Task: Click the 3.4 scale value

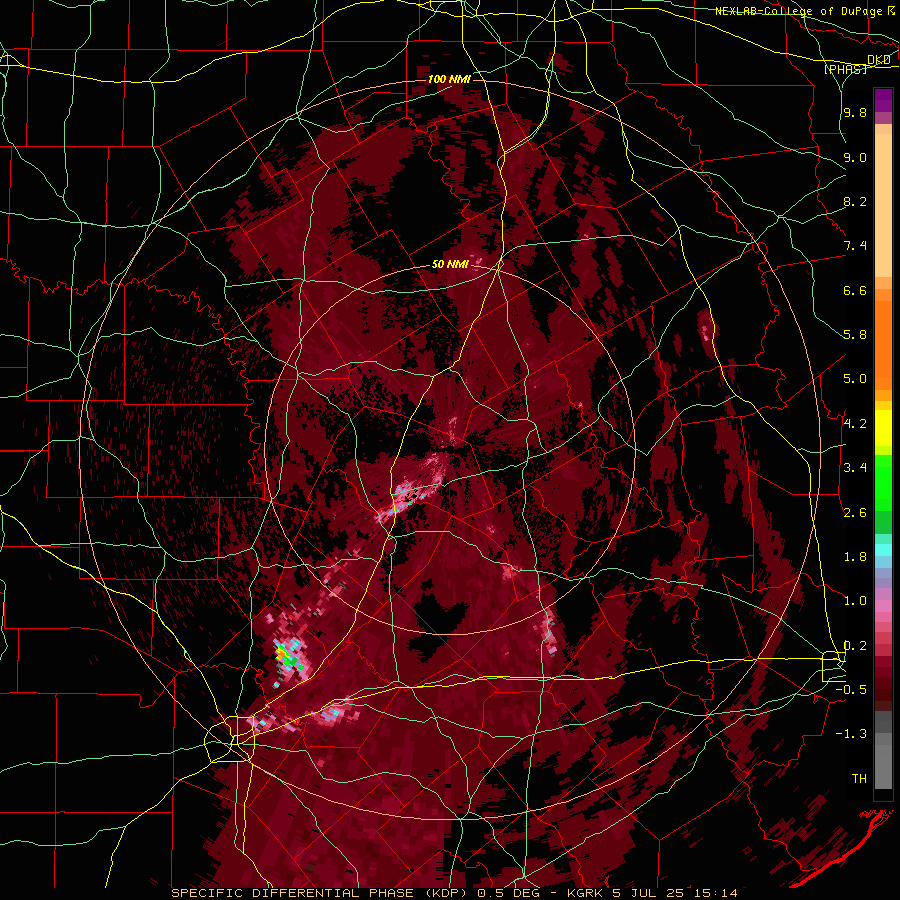Action: (x=855, y=468)
